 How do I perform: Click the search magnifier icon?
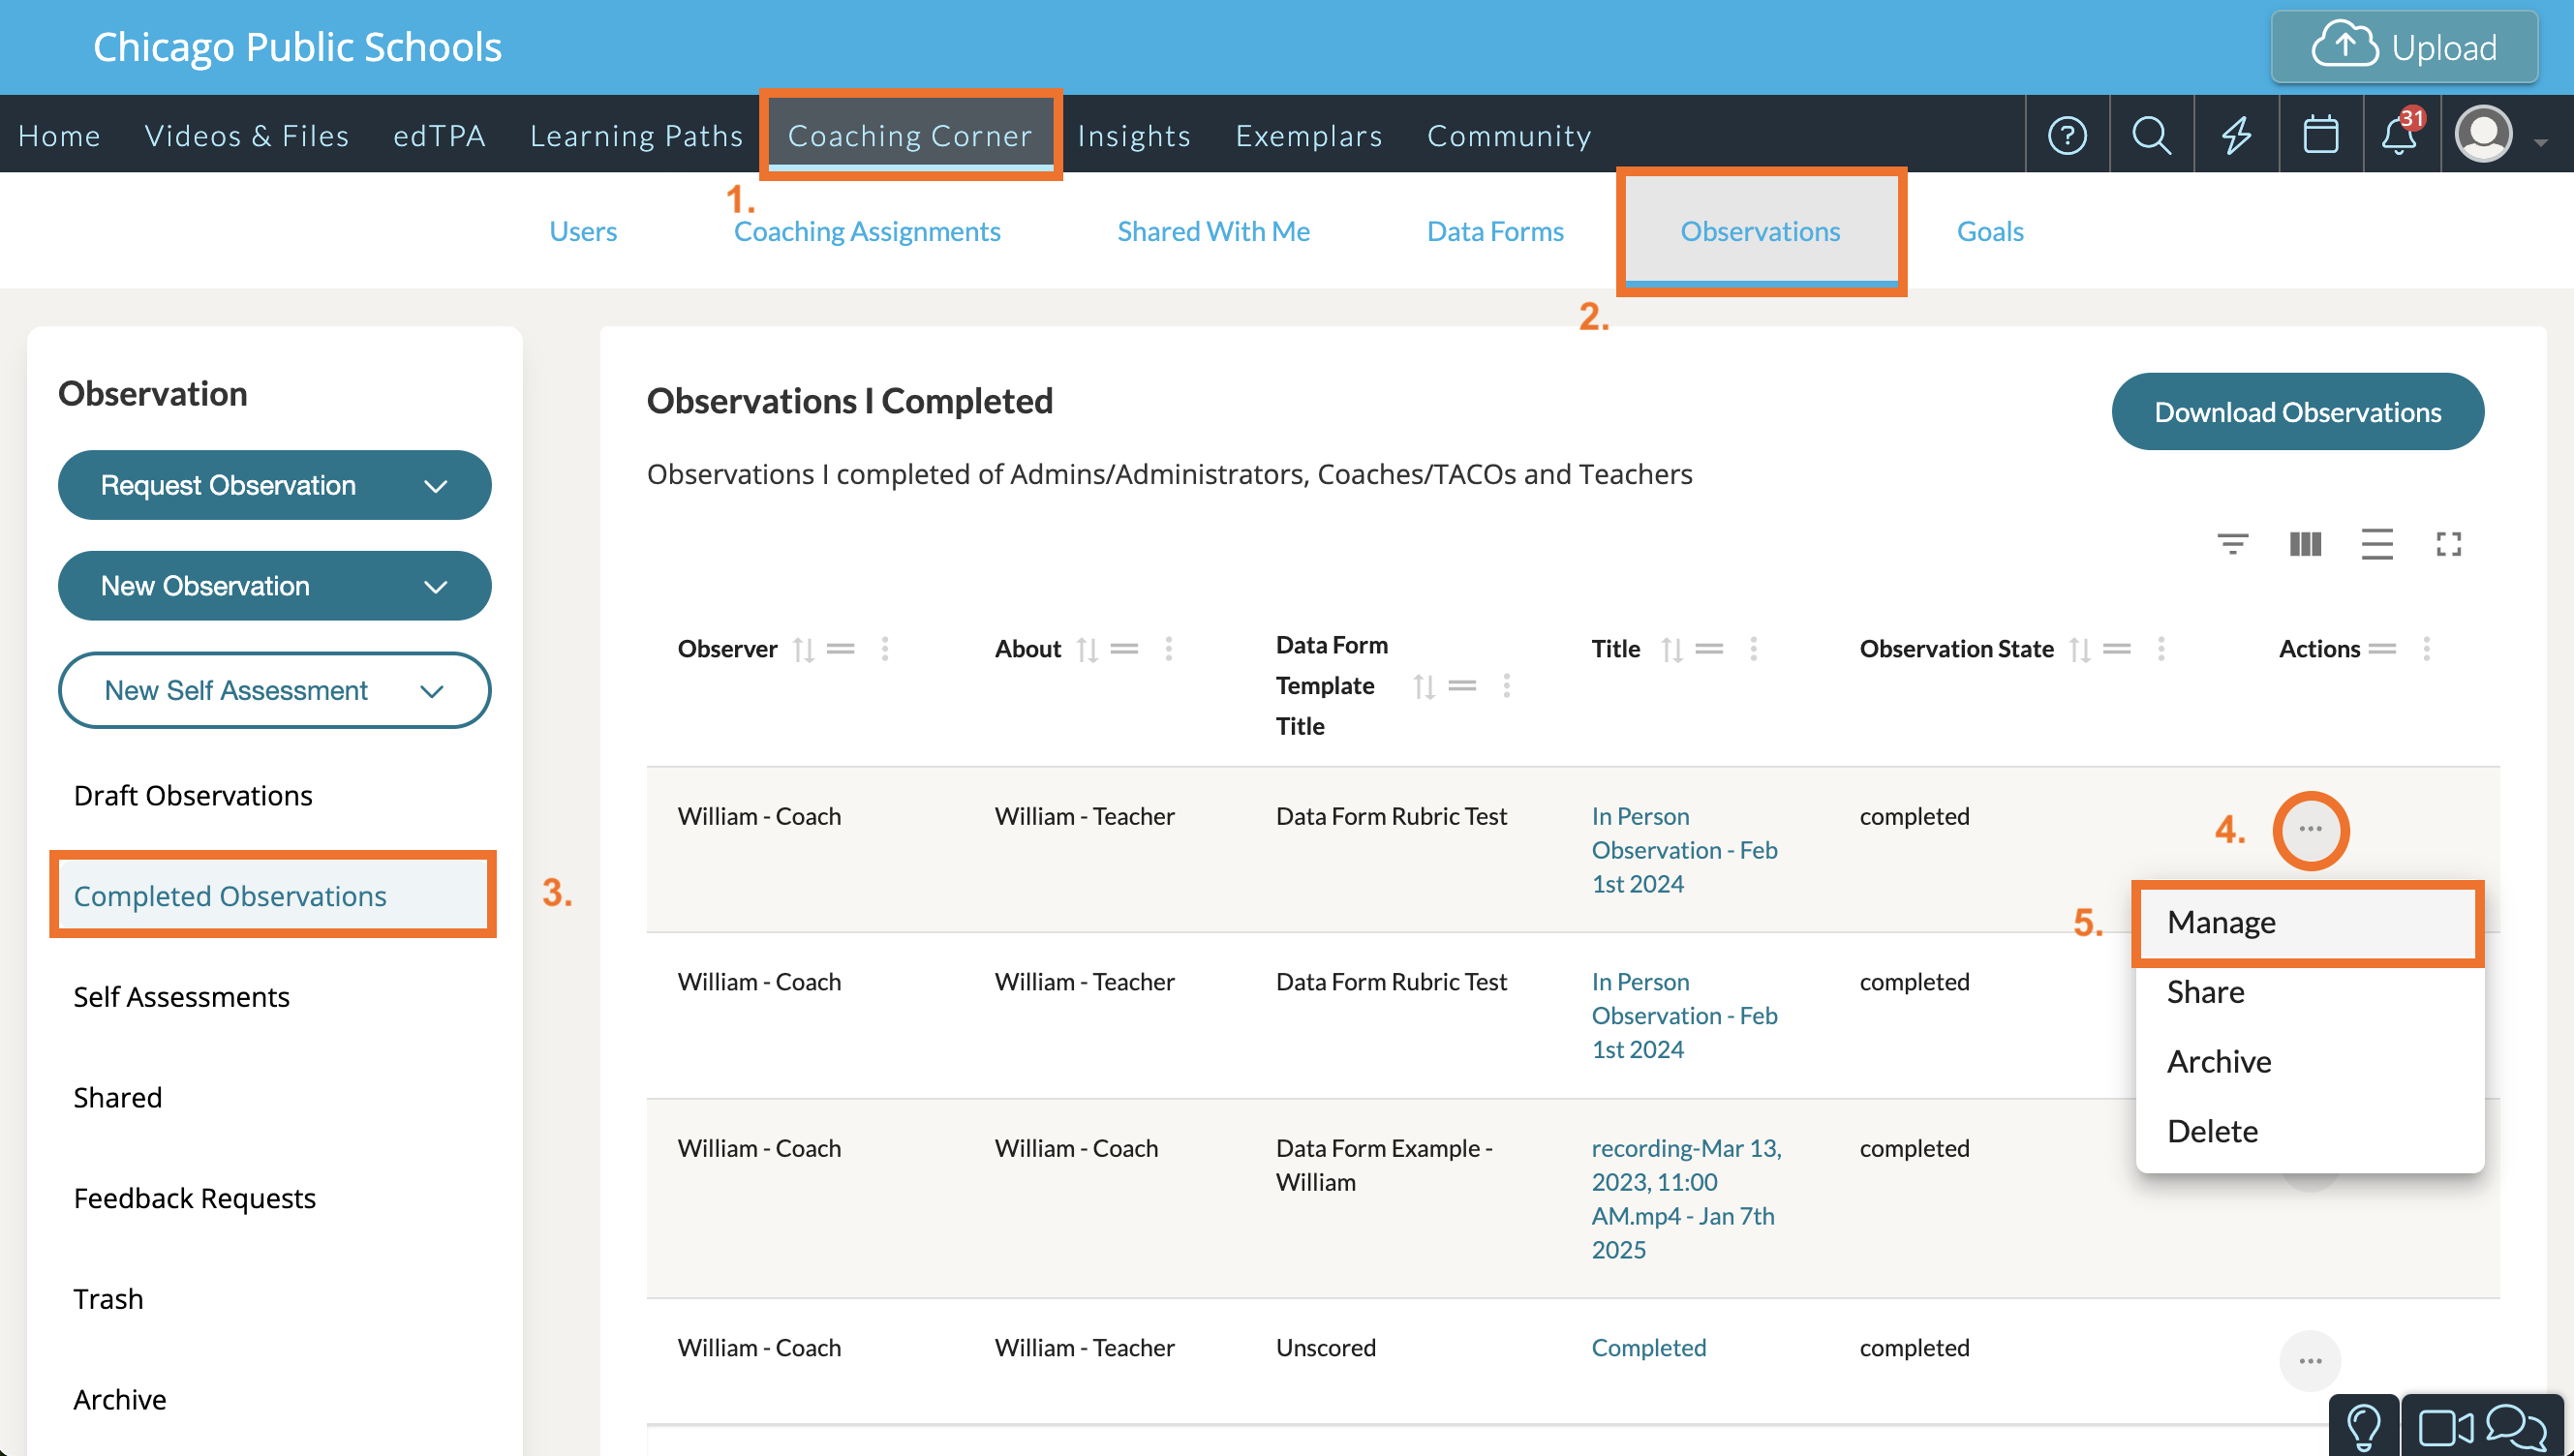pos(2151,135)
